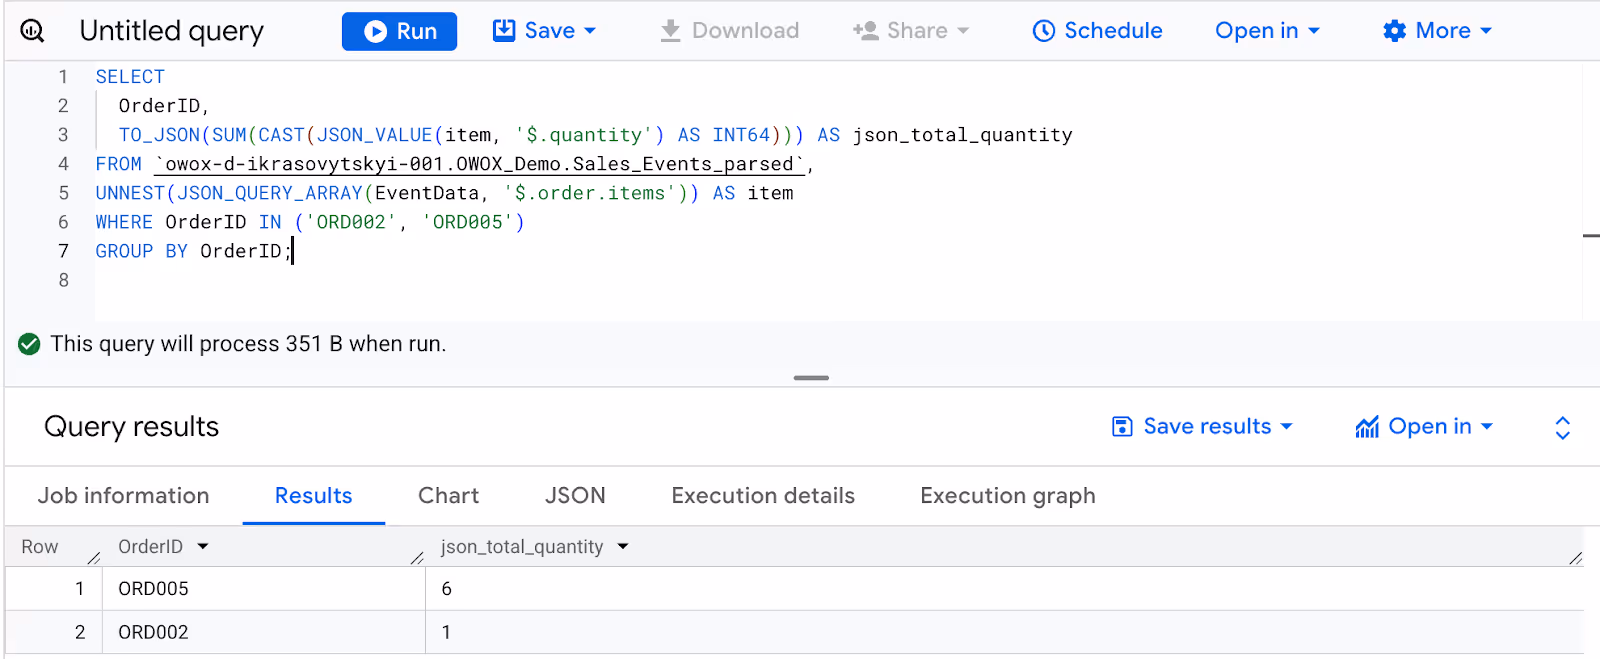Screen dimensions: 1600x659
Task: Open Save results dropdown
Action: pos(1203,427)
